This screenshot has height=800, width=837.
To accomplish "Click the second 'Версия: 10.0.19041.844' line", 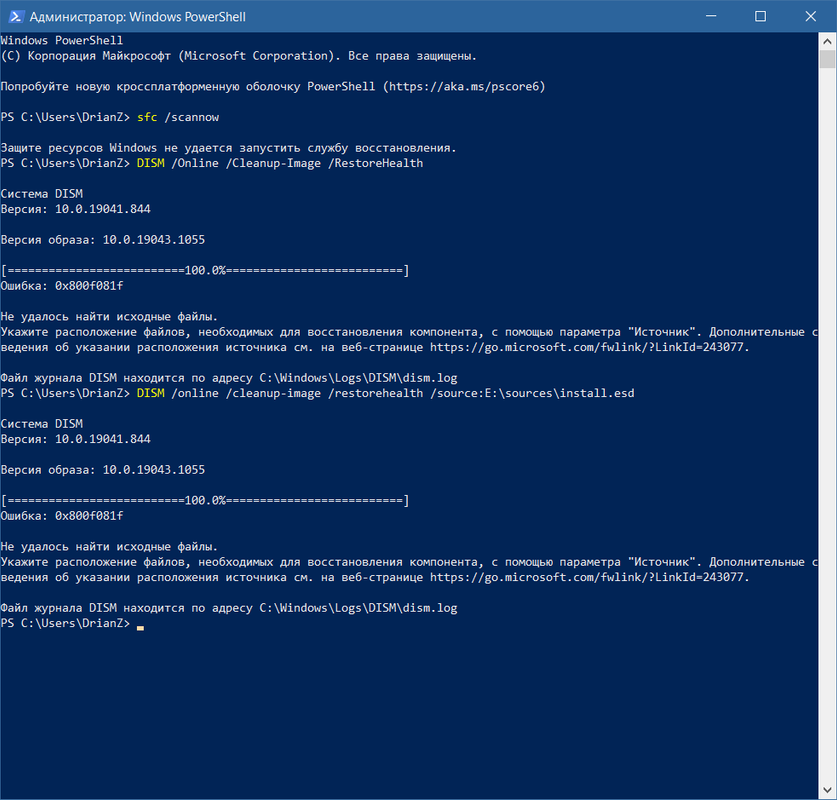I will (76, 439).
